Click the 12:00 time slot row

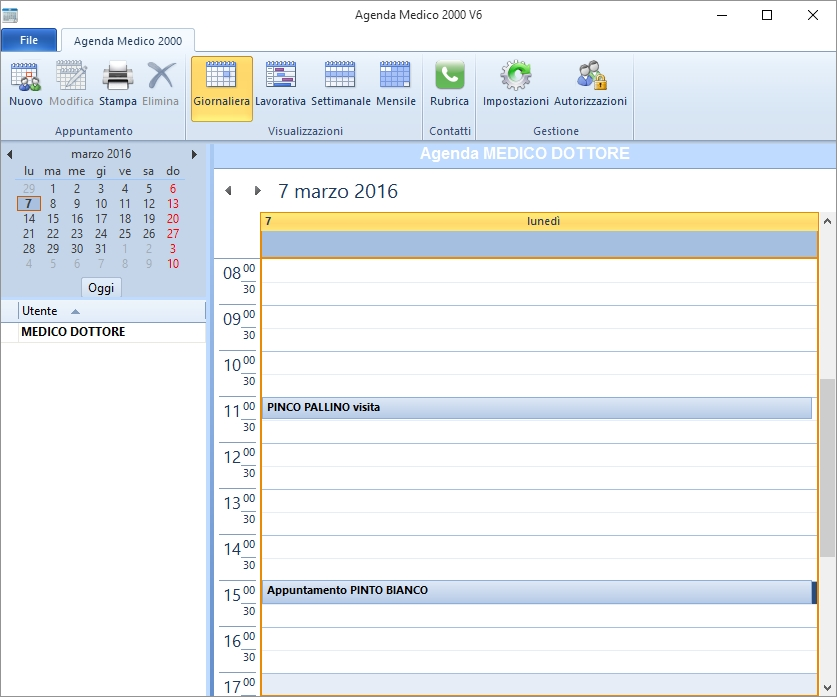(539, 455)
